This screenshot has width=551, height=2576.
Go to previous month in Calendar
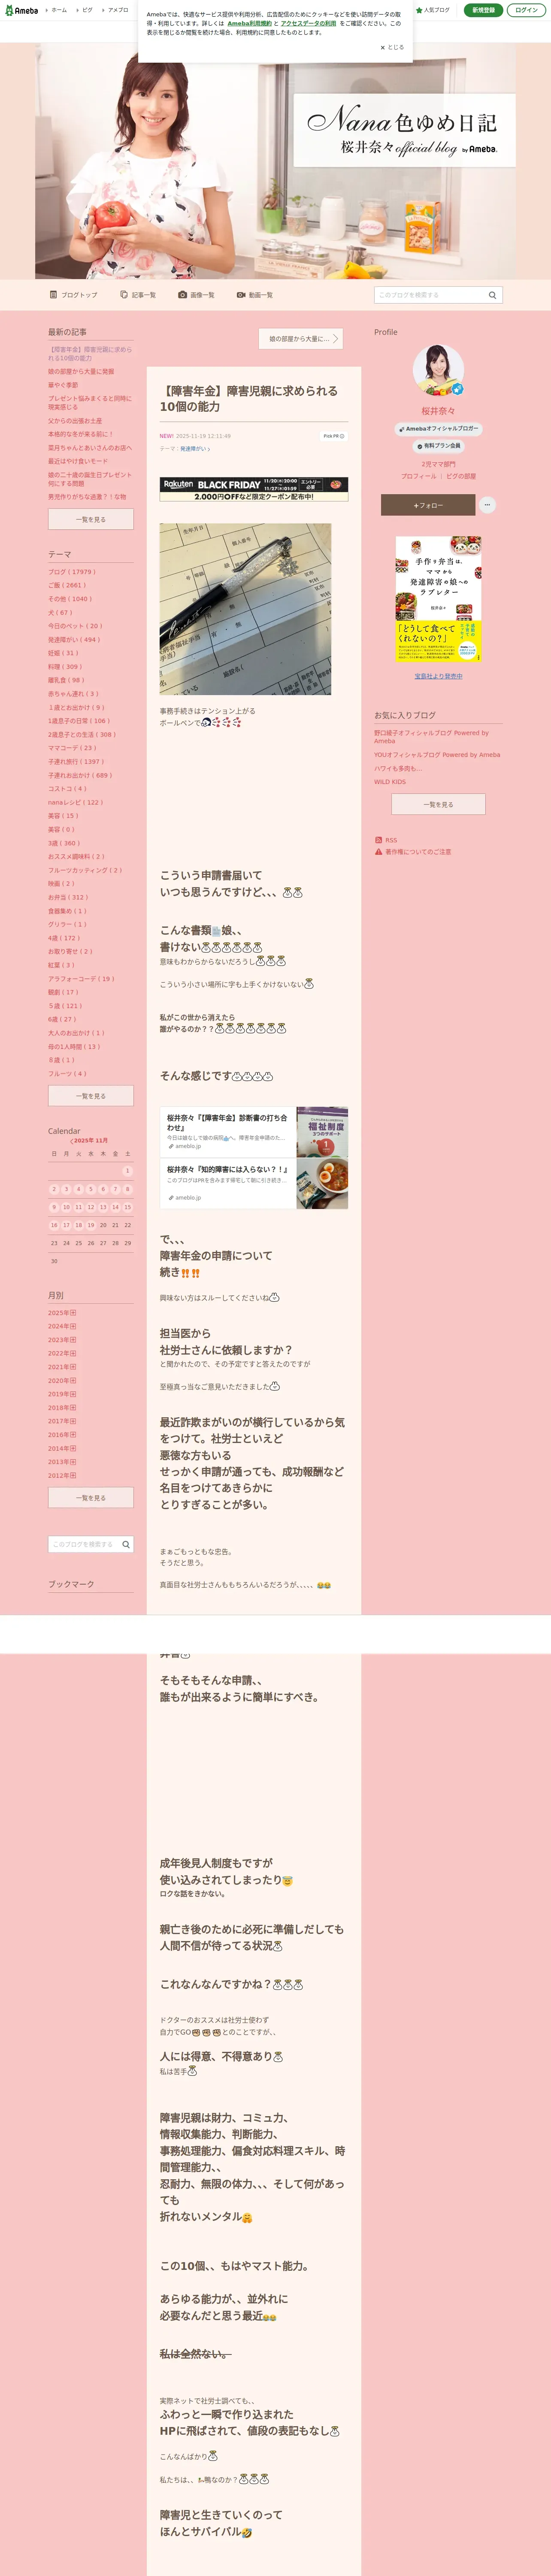72,1141
